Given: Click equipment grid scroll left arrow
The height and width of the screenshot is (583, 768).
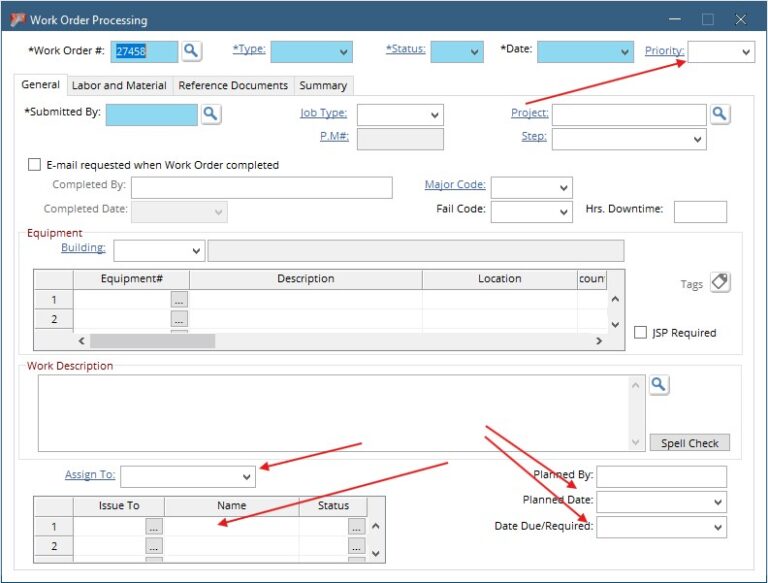Looking at the screenshot, I should [82, 340].
